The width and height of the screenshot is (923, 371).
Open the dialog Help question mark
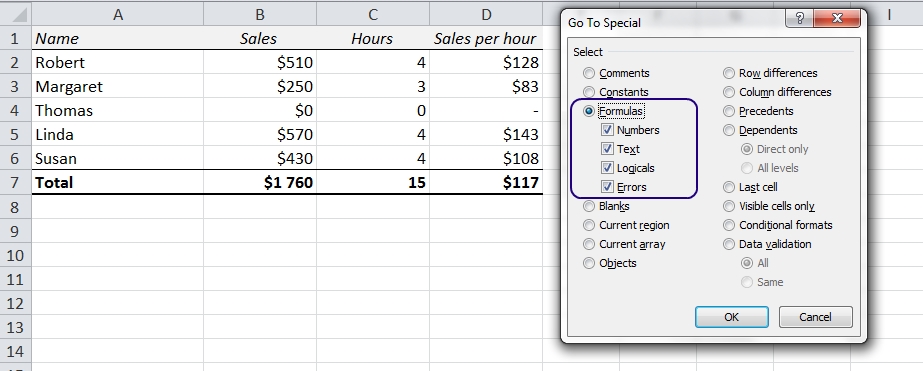click(799, 19)
